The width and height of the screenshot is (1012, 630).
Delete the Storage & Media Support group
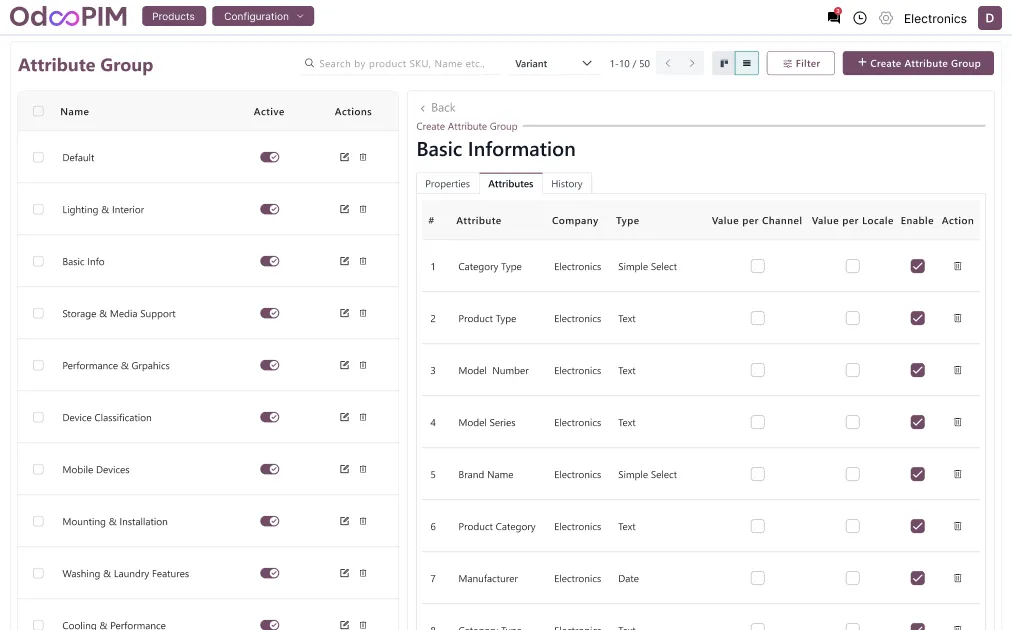(363, 313)
